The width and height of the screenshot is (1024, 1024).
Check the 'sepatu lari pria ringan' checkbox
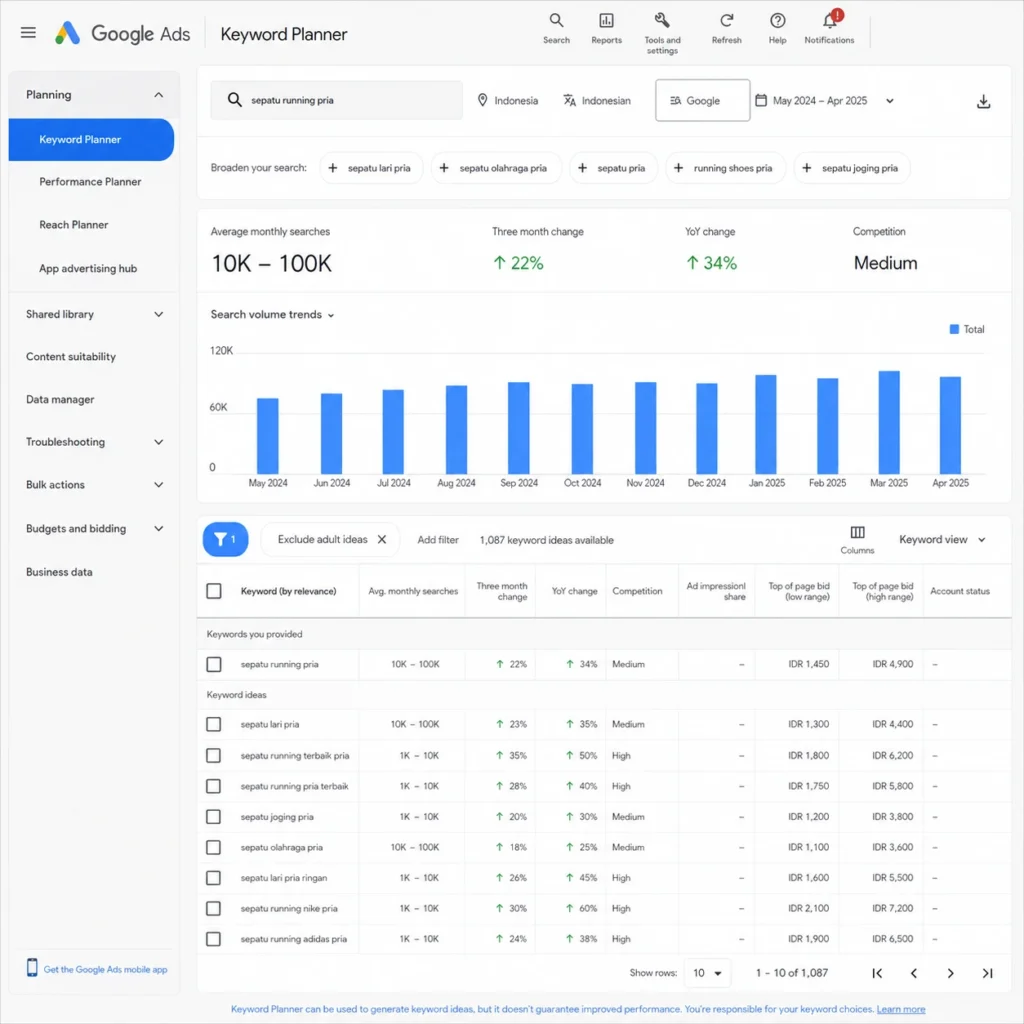pos(214,878)
